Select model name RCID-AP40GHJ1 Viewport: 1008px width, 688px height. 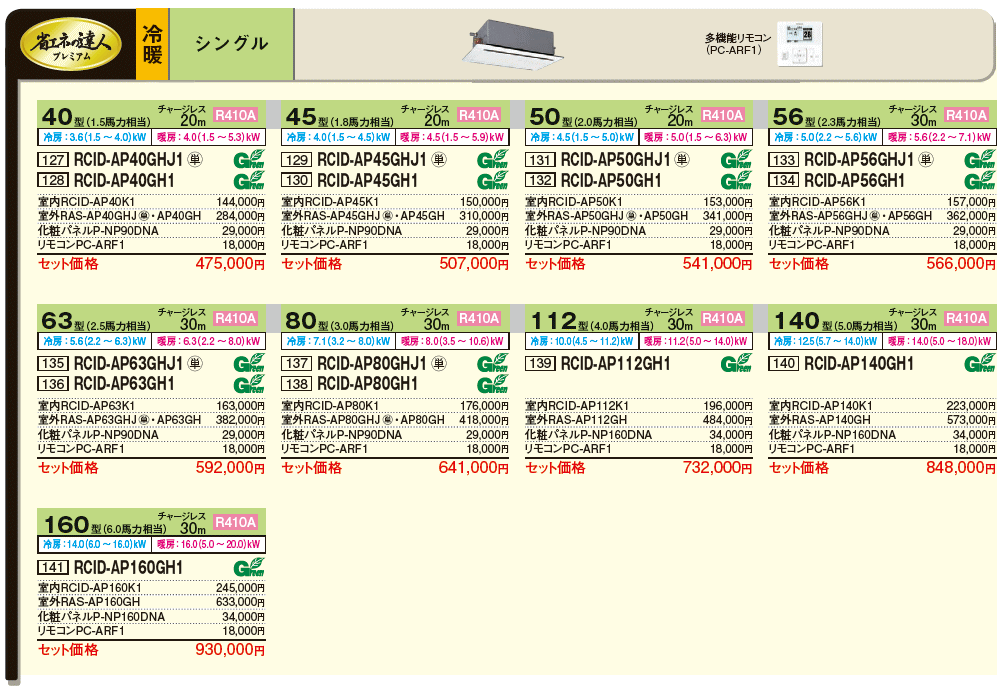[x=129, y=159]
